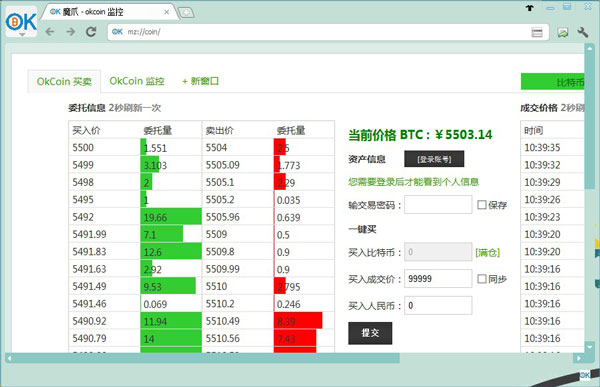This screenshot has height=387, width=600.
Task: Open a new browser tab
Action: coord(186,13)
